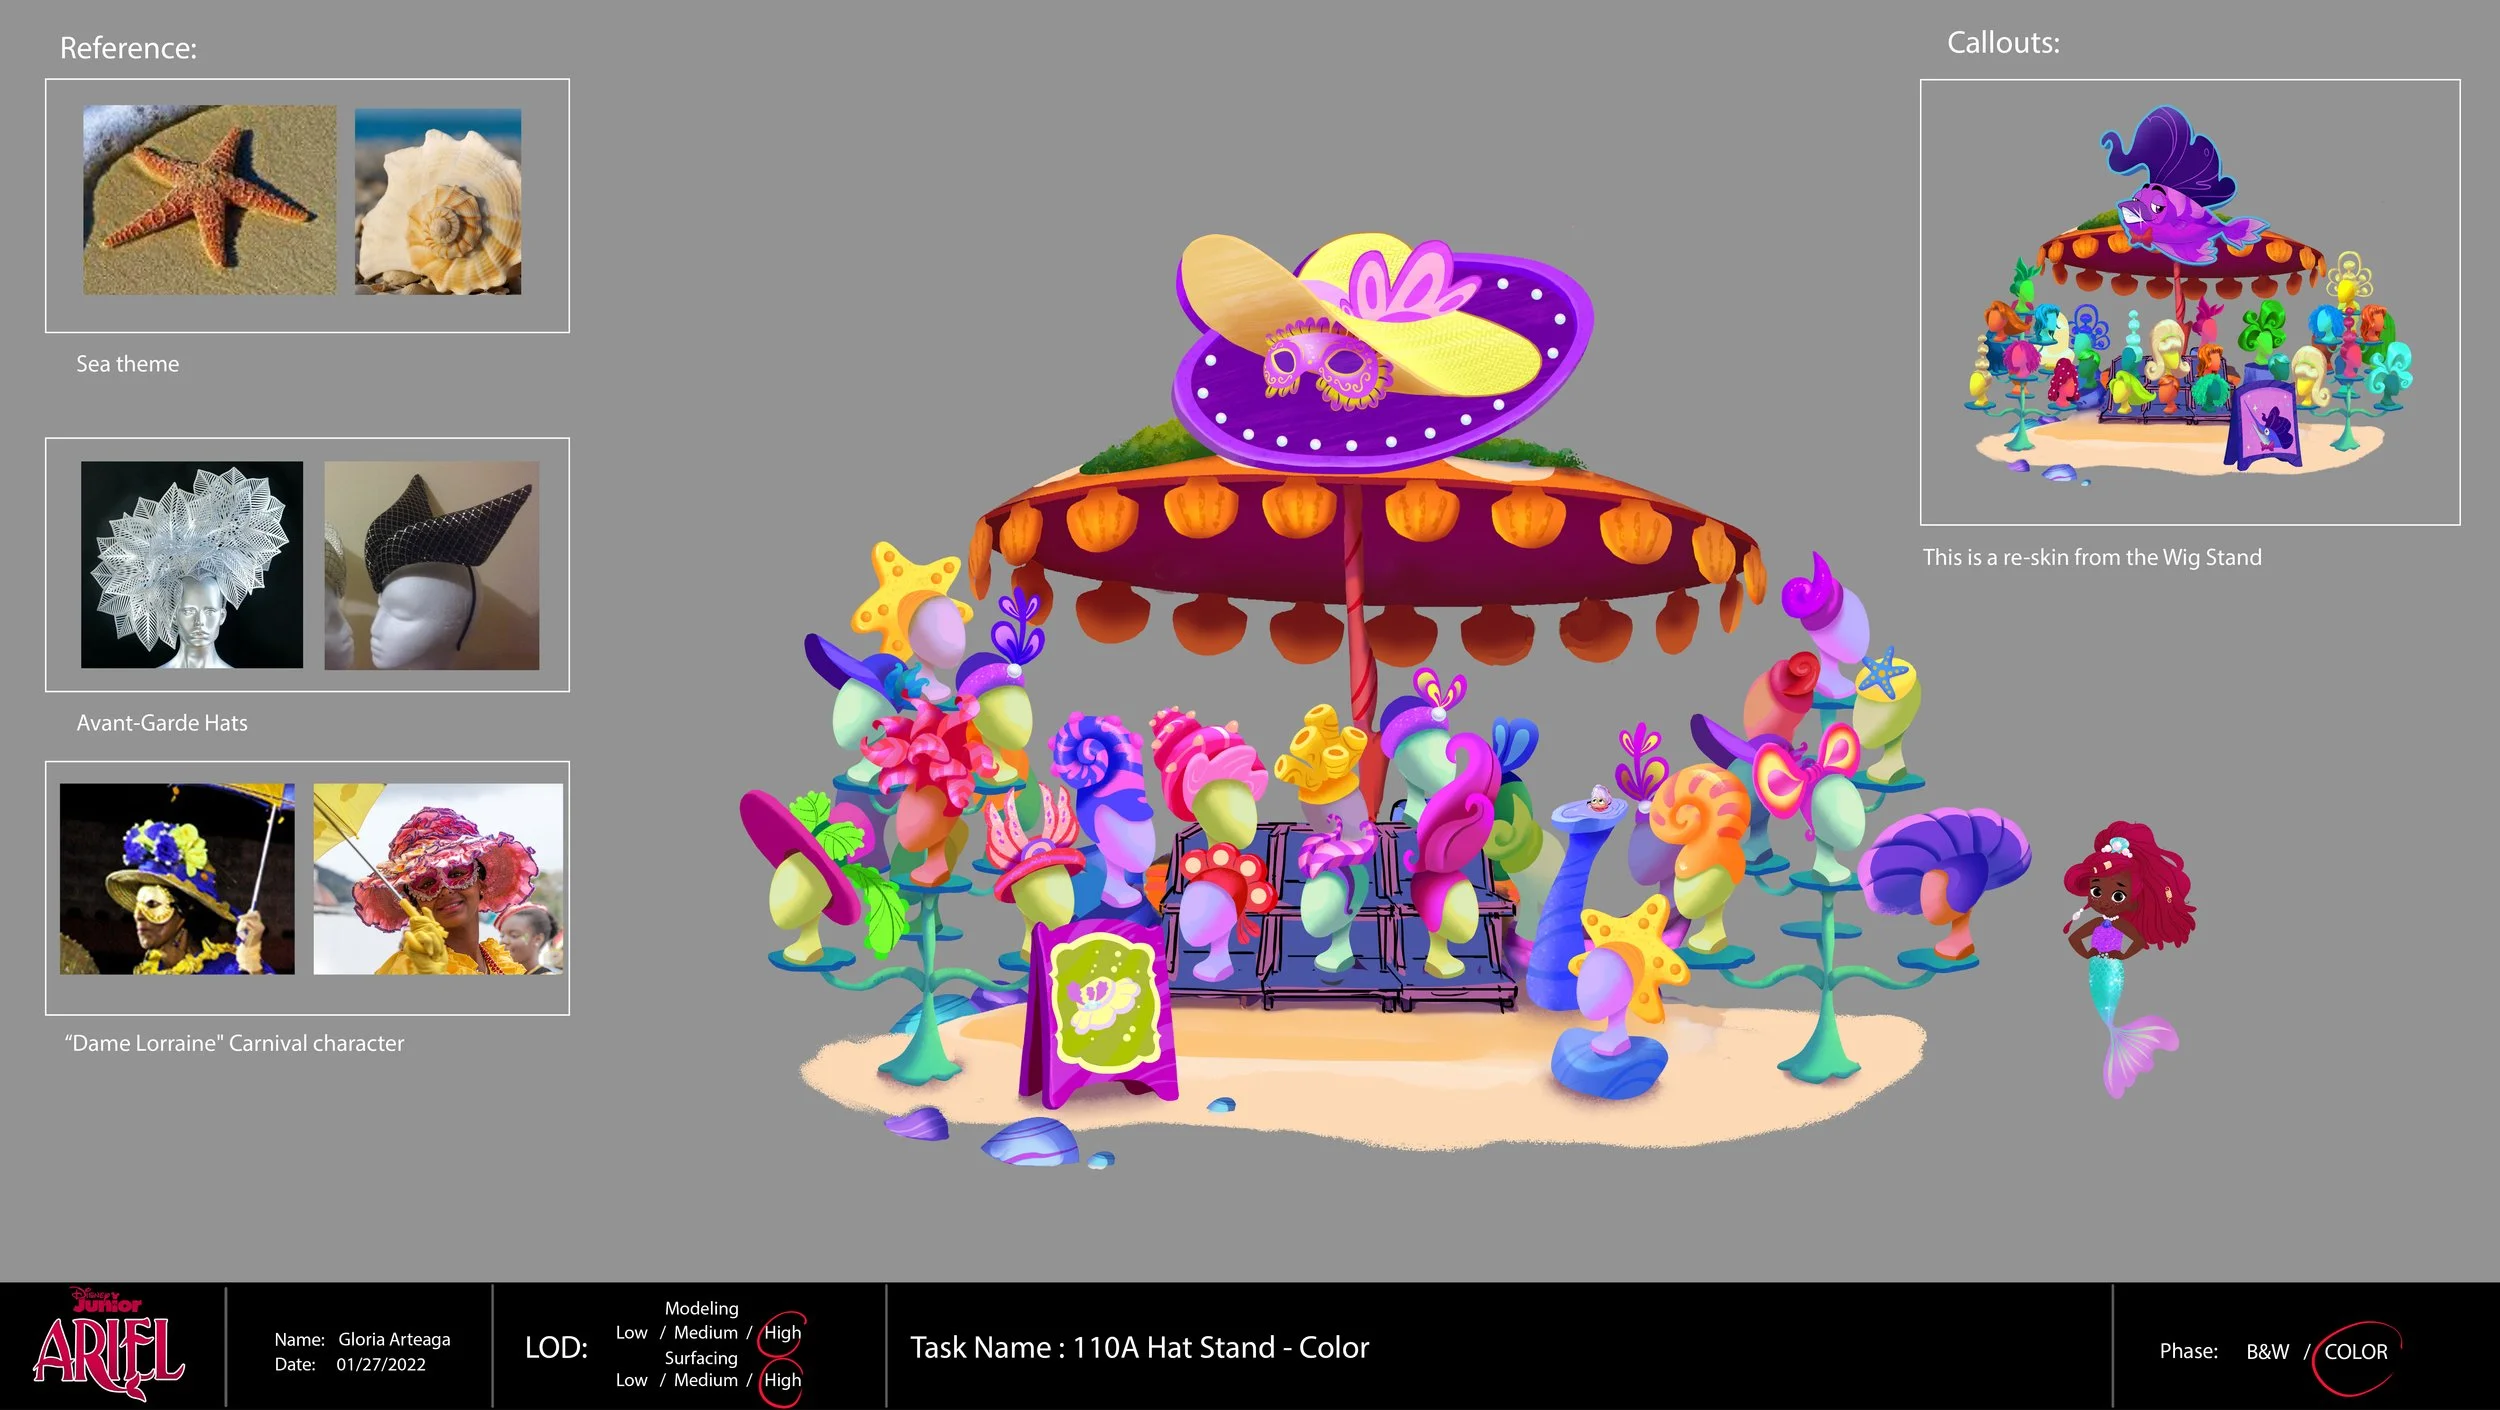Select circled "High" under Surfacing
Image resolution: width=2500 pixels, height=1410 pixels.
(782, 1381)
